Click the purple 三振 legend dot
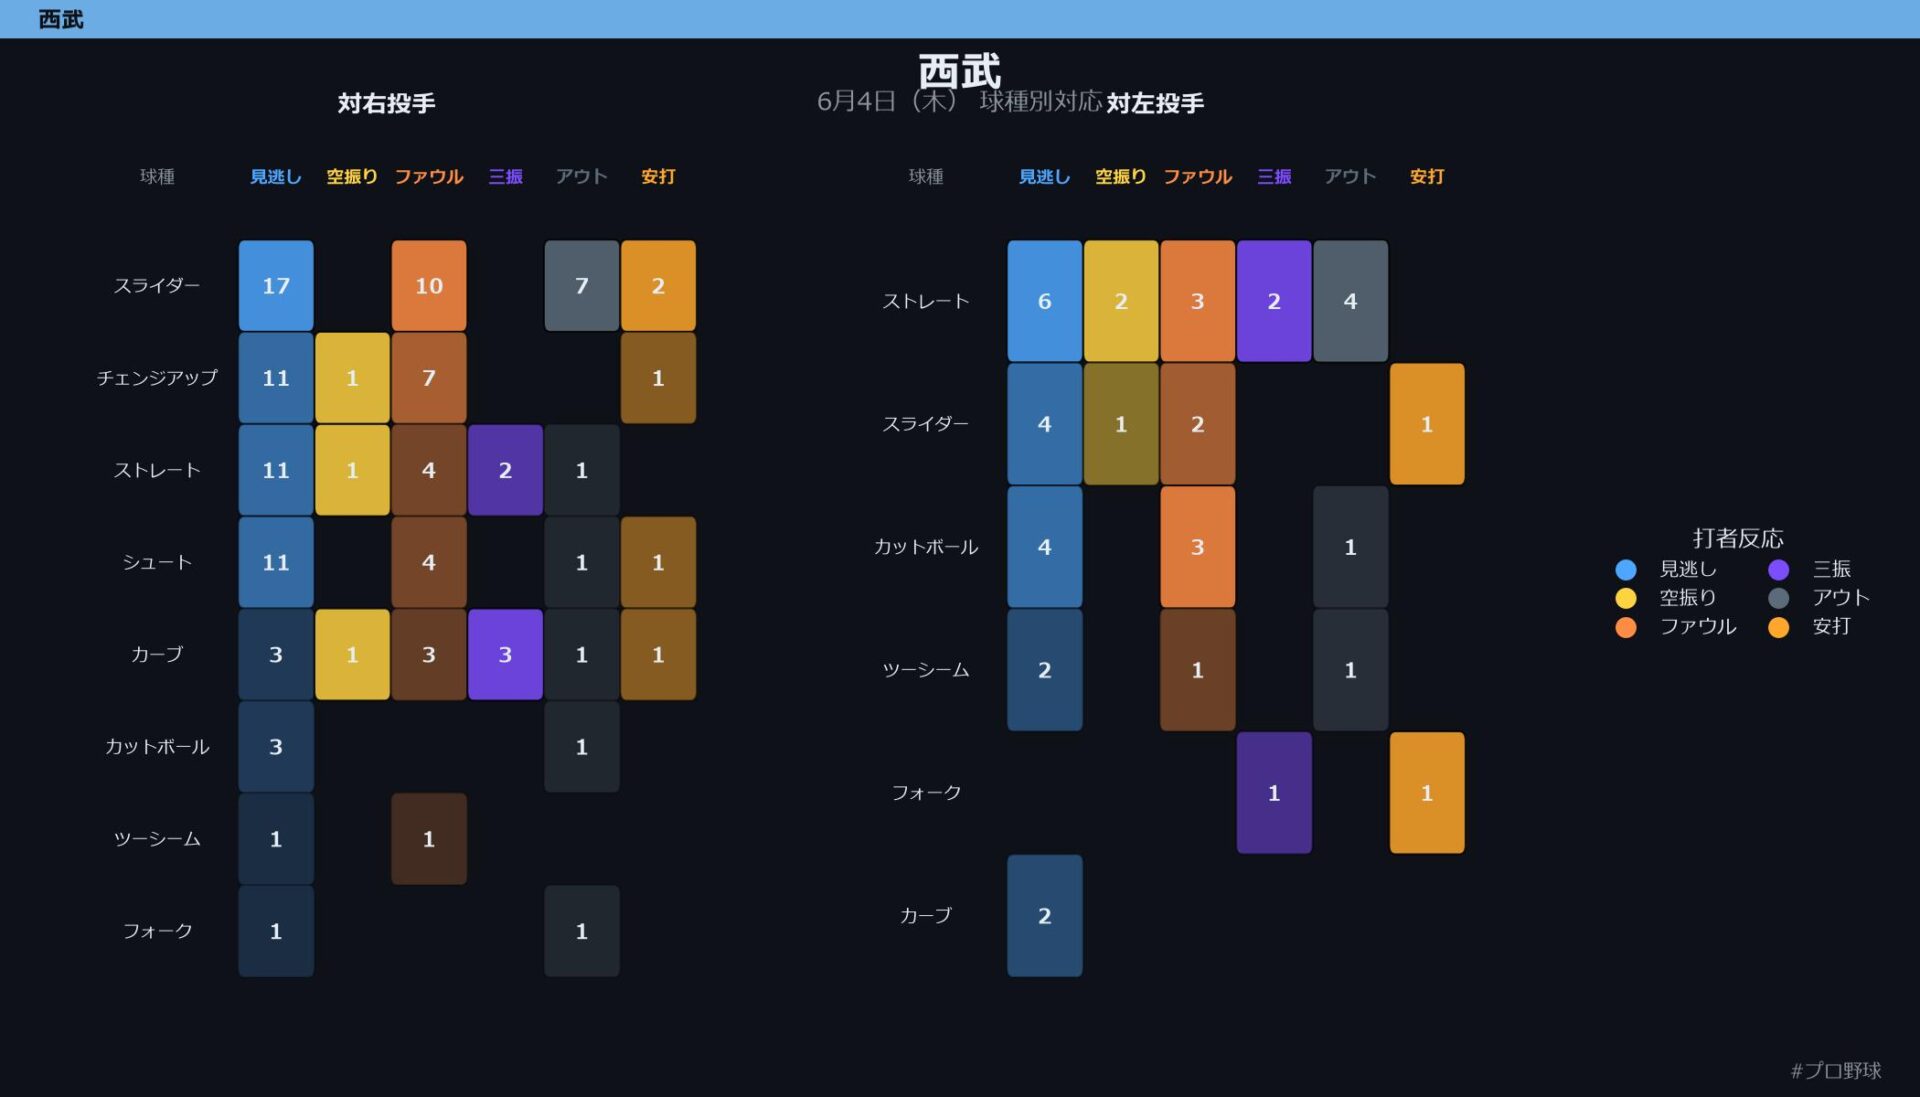 point(1778,569)
